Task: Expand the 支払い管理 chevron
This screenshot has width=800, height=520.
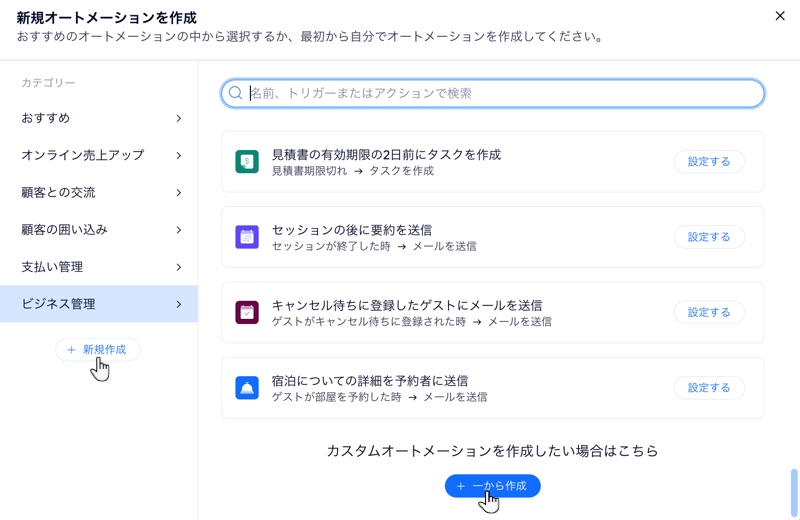Action: click(179, 267)
